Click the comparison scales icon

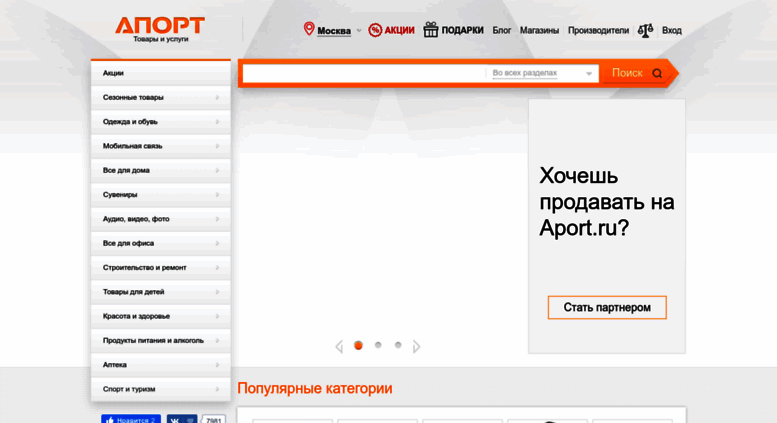click(645, 30)
